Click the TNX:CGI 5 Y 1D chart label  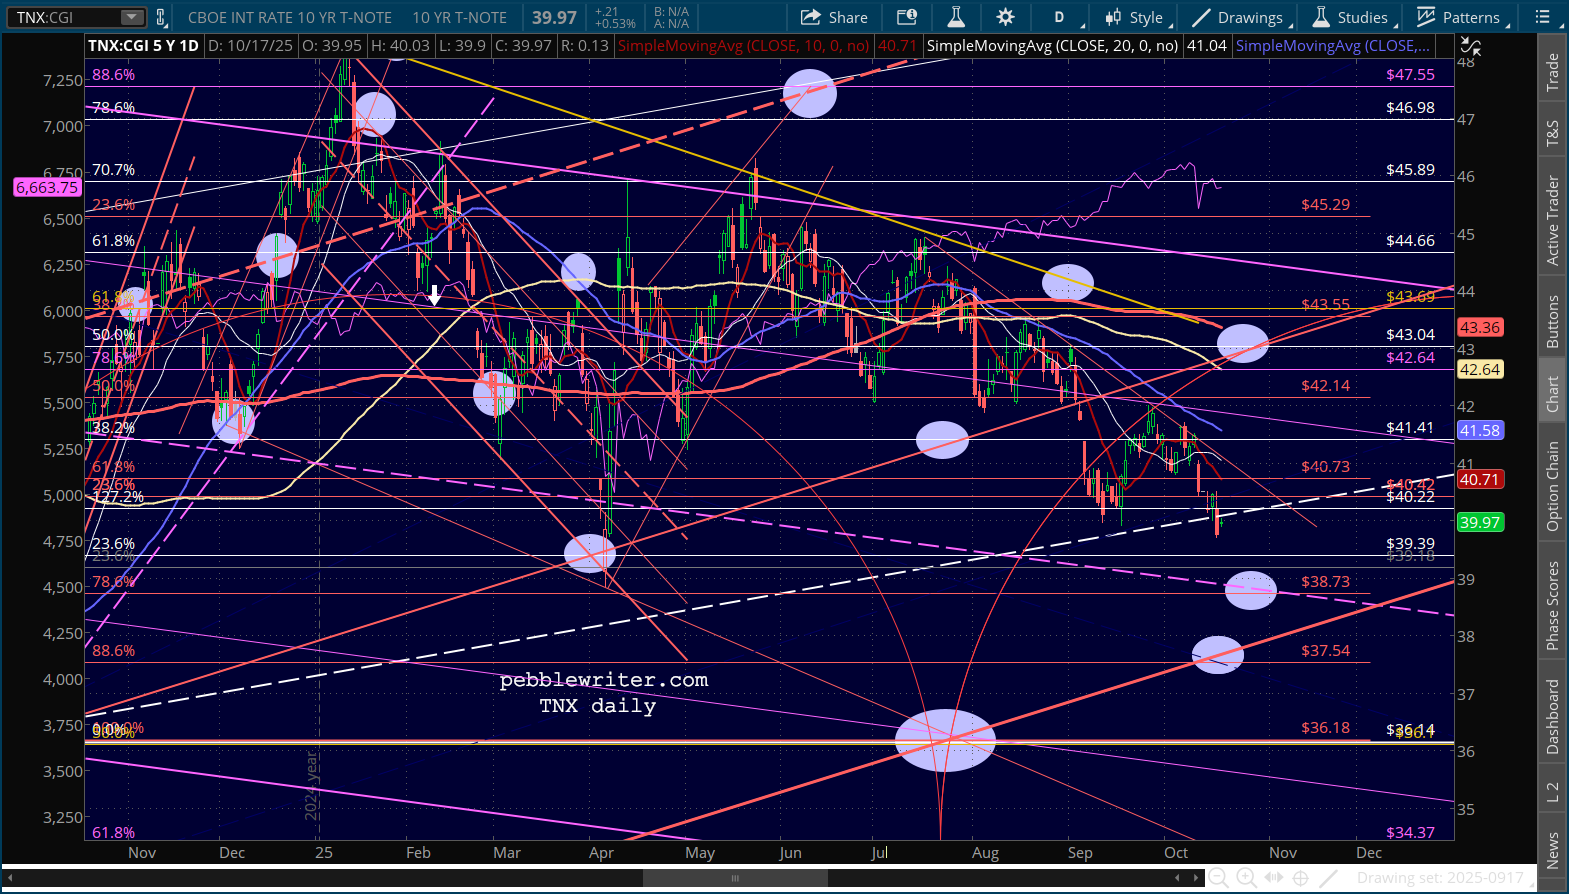[143, 46]
